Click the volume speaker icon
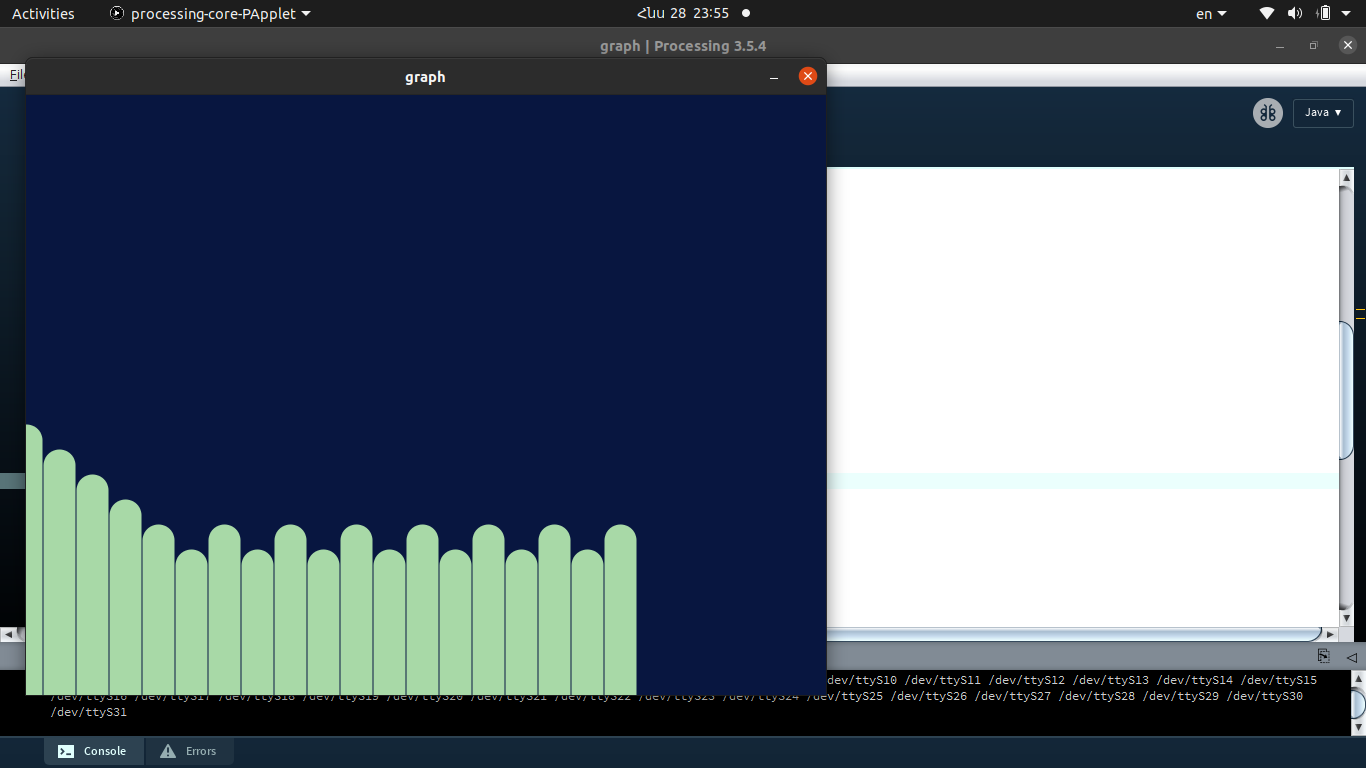This screenshot has width=1366, height=768. [1295, 14]
